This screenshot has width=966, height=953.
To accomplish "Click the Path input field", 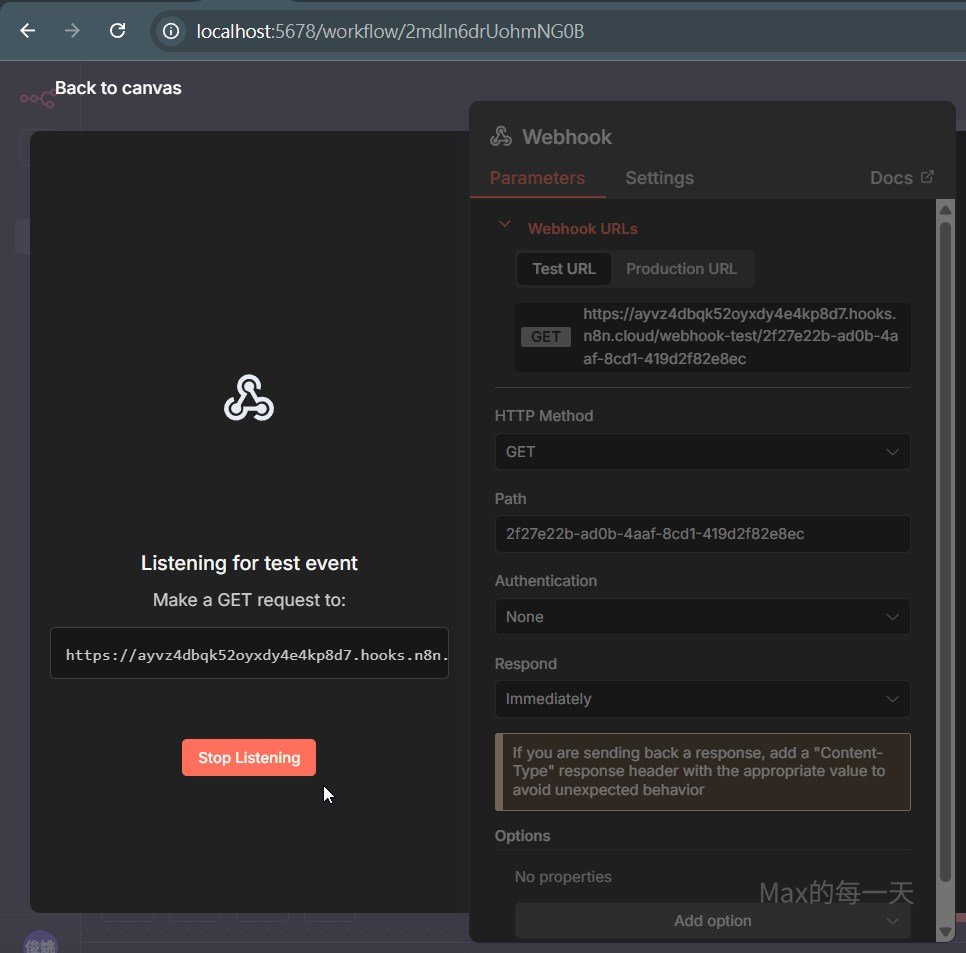I will [702, 534].
